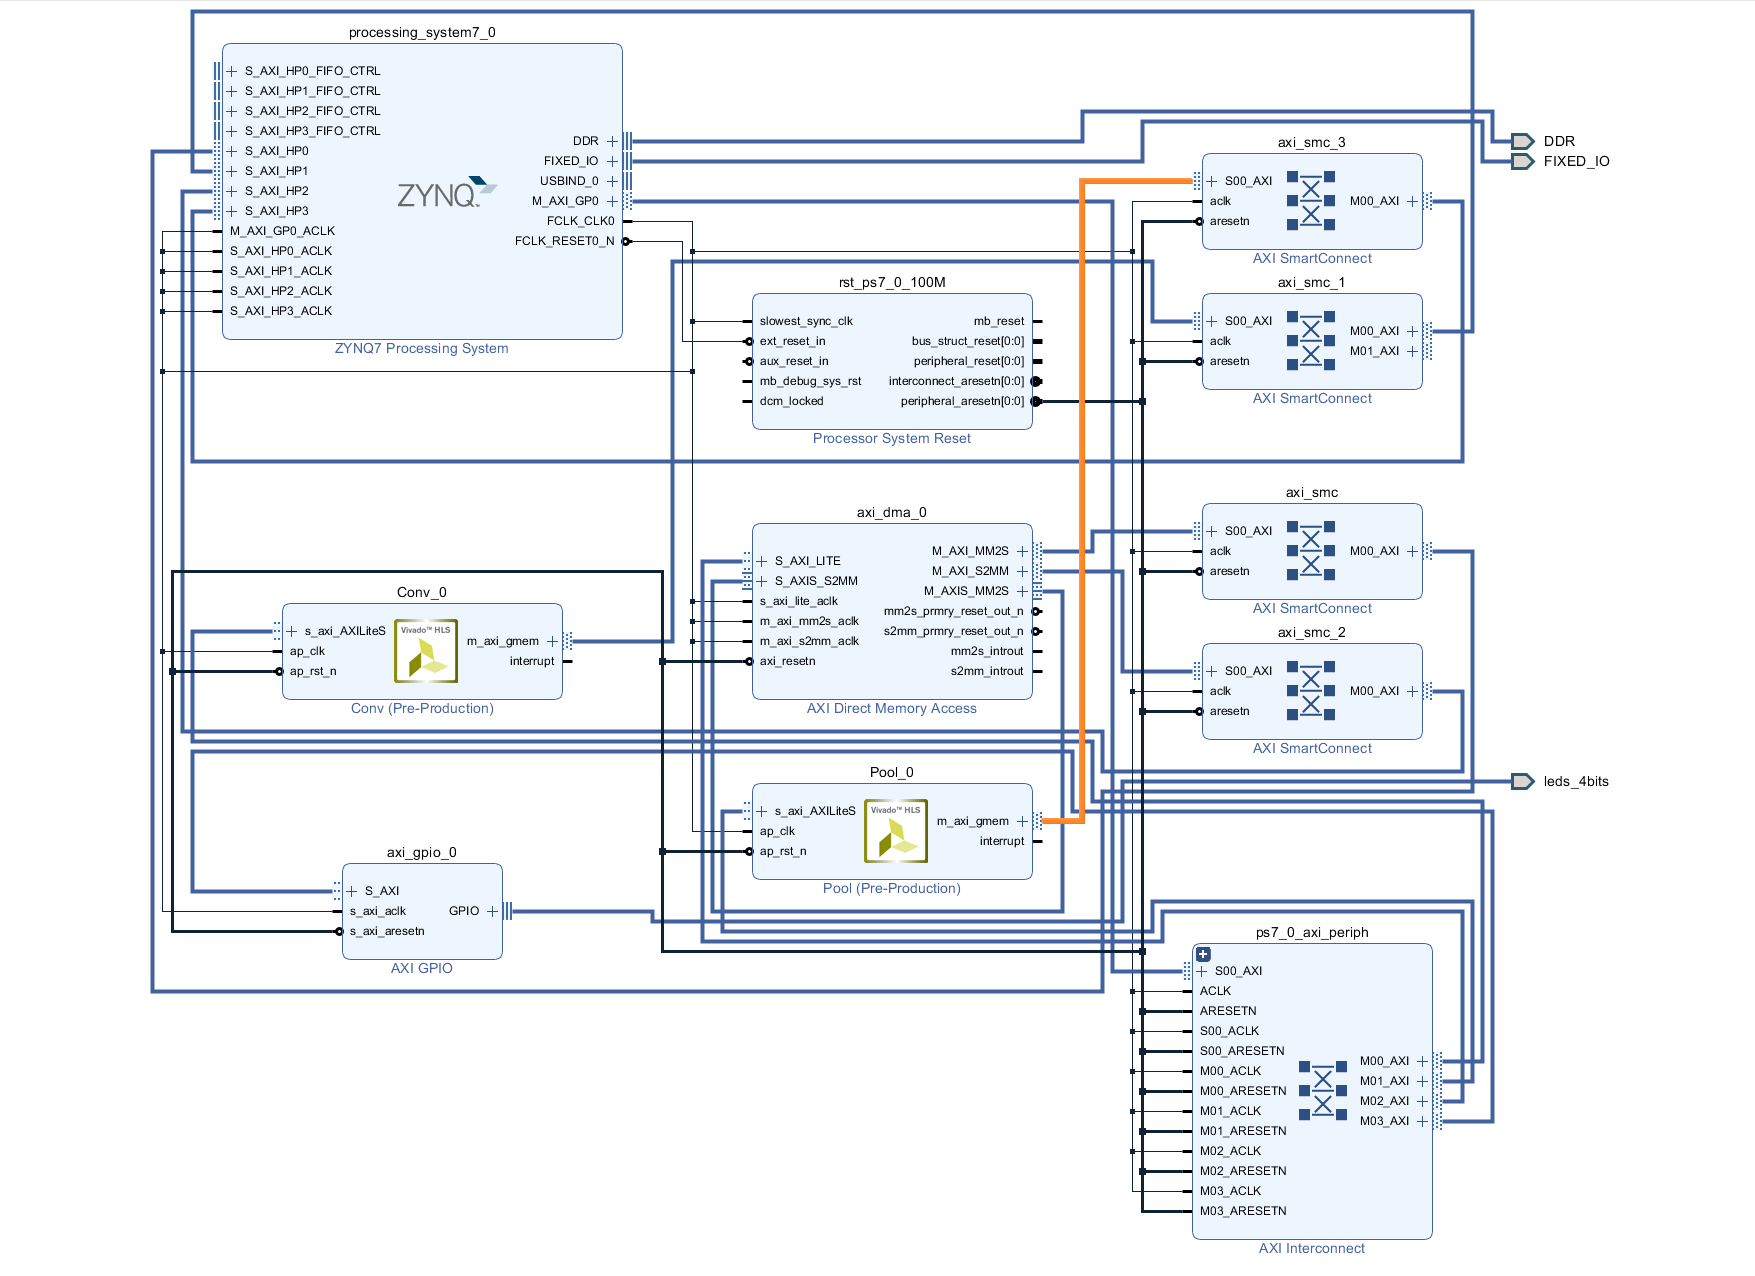This screenshot has height=1276, width=1755.
Task: Click the slowest_sync_clk pin label
Action: pos(806,321)
